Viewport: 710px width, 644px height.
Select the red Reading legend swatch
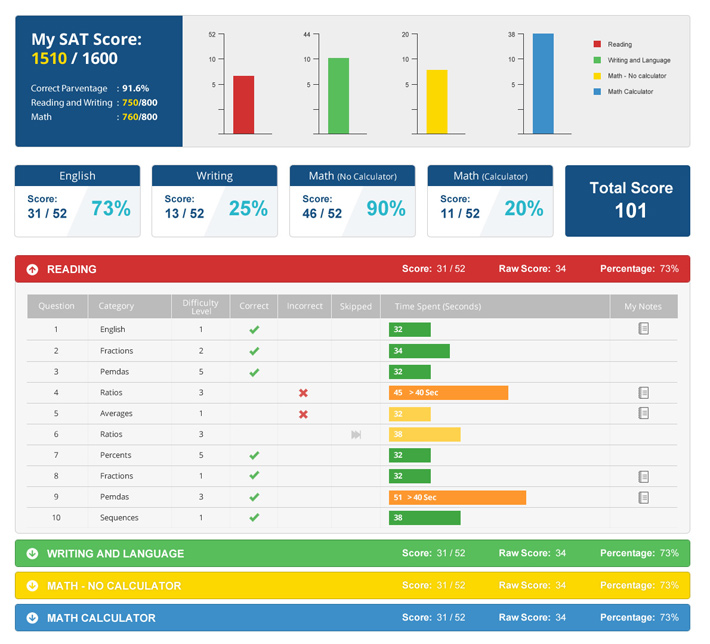tap(597, 44)
